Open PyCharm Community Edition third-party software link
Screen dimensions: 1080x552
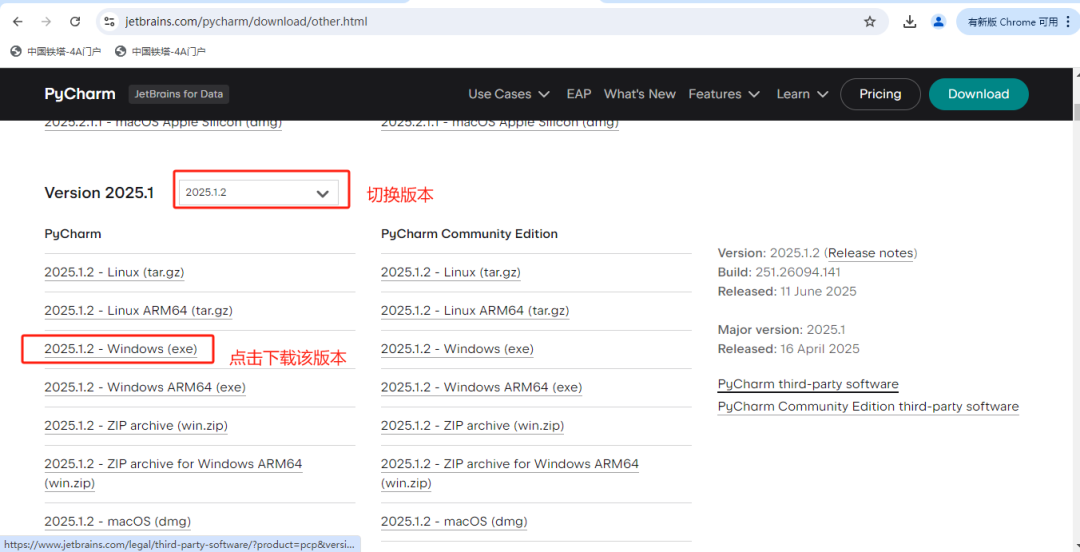[868, 407]
